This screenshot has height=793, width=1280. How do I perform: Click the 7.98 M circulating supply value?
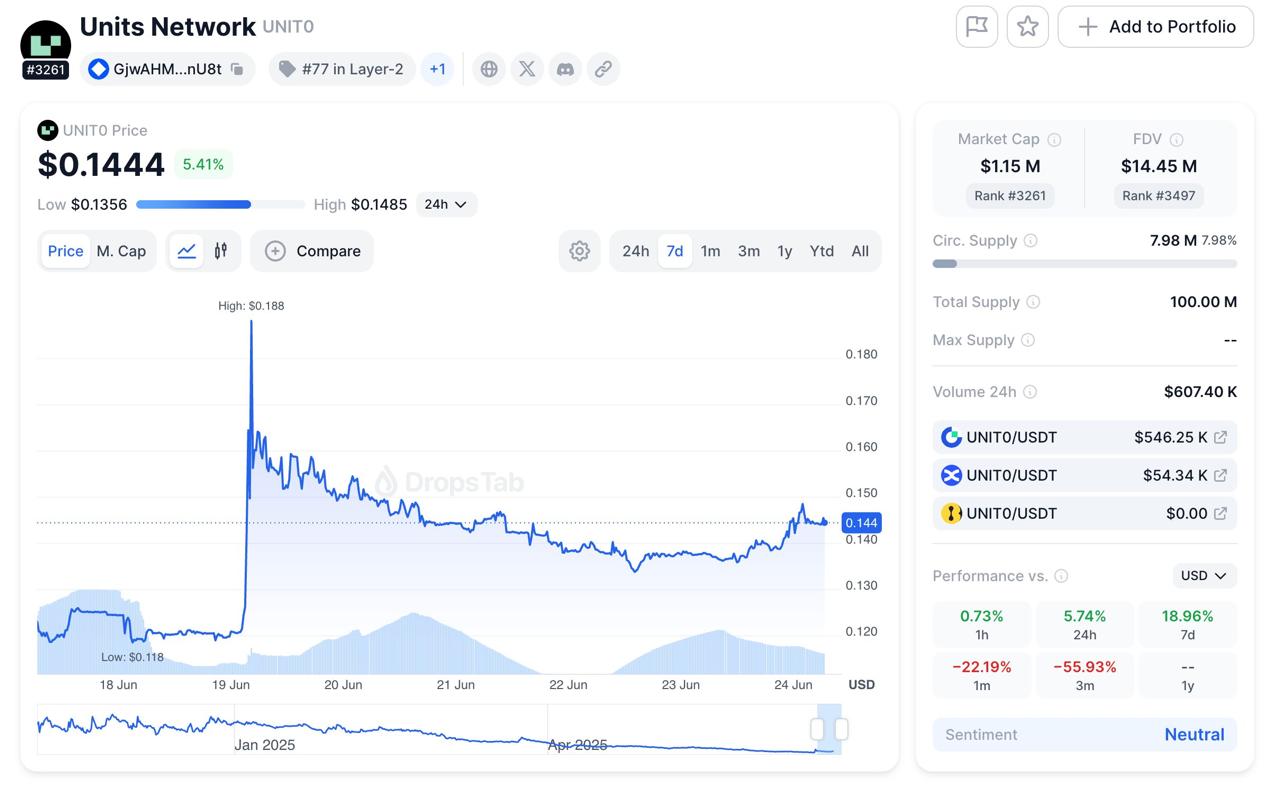(x=1173, y=241)
